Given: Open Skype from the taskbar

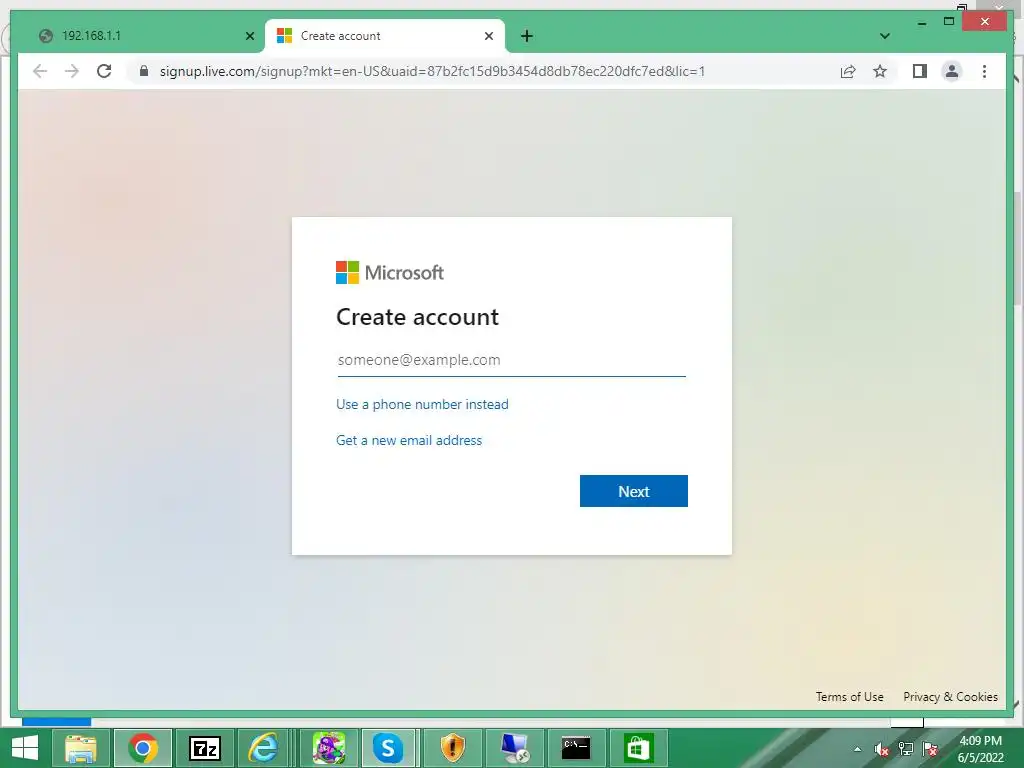Looking at the screenshot, I should point(388,748).
